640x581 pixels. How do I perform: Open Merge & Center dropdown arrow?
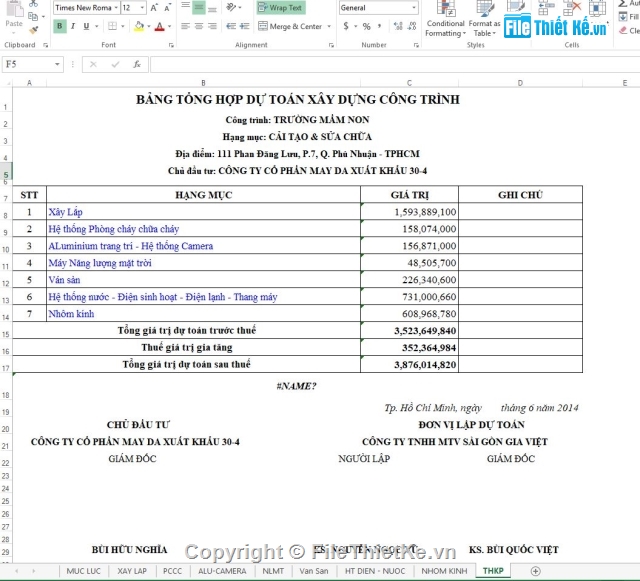(x=329, y=26)
